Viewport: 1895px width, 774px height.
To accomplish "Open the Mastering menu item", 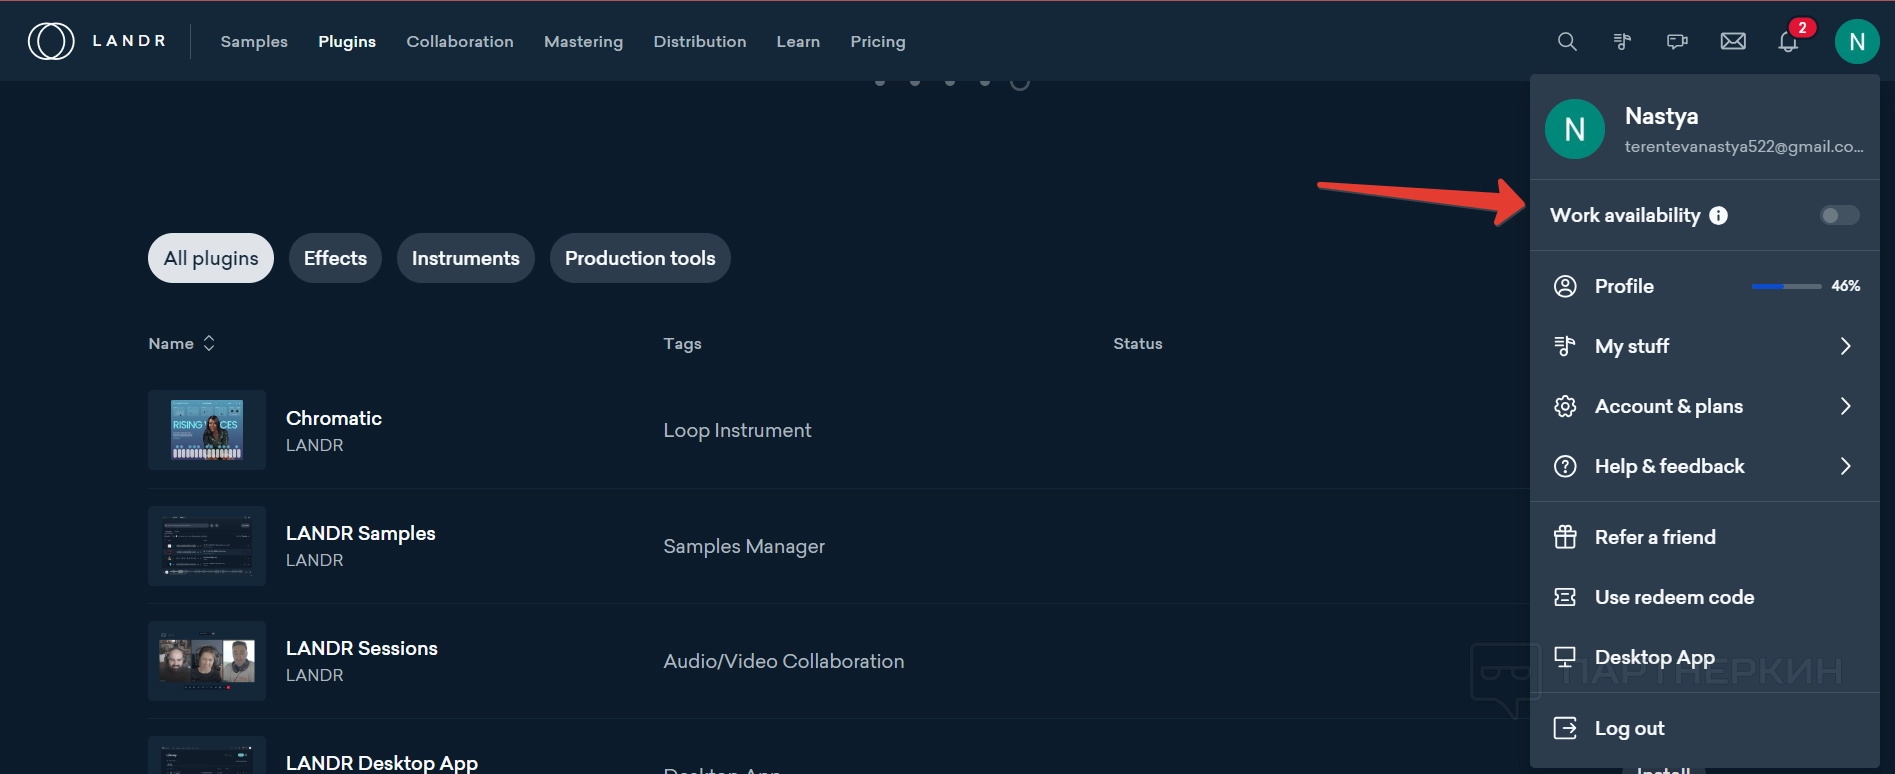I will (583, 41).
